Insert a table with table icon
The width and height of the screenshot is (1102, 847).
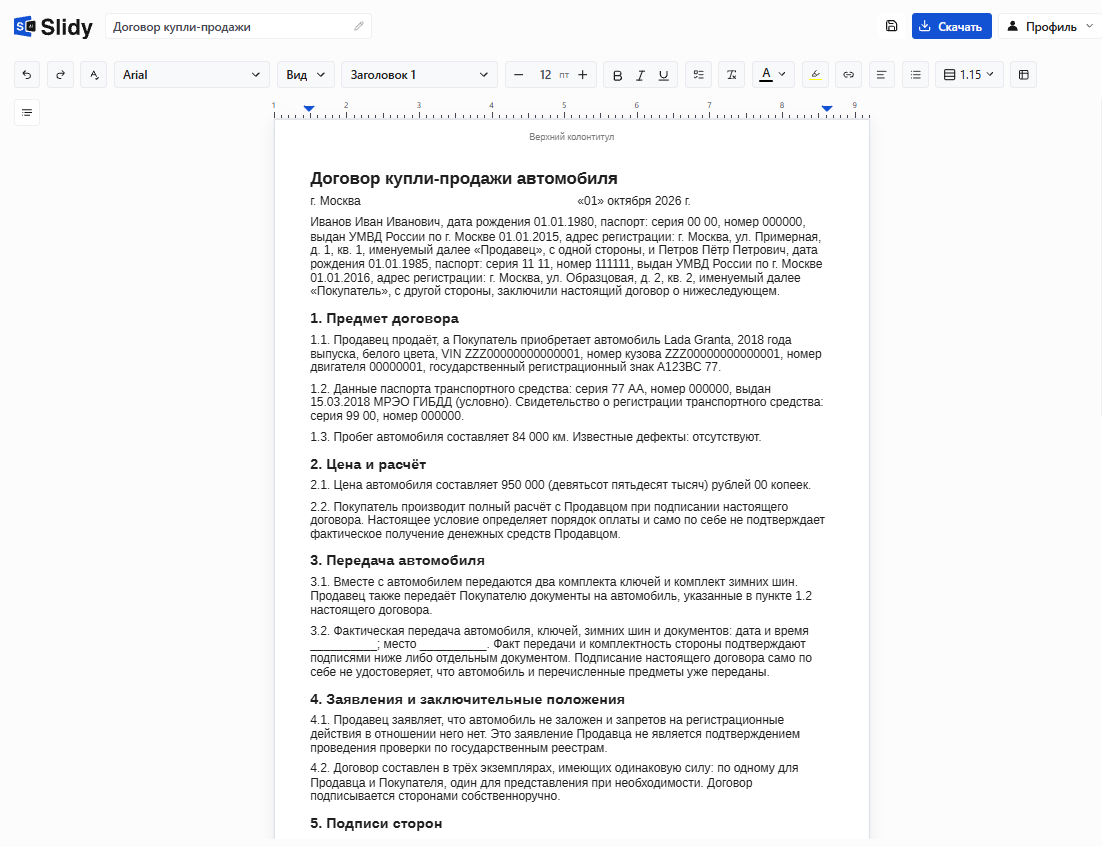(1023, 75)
